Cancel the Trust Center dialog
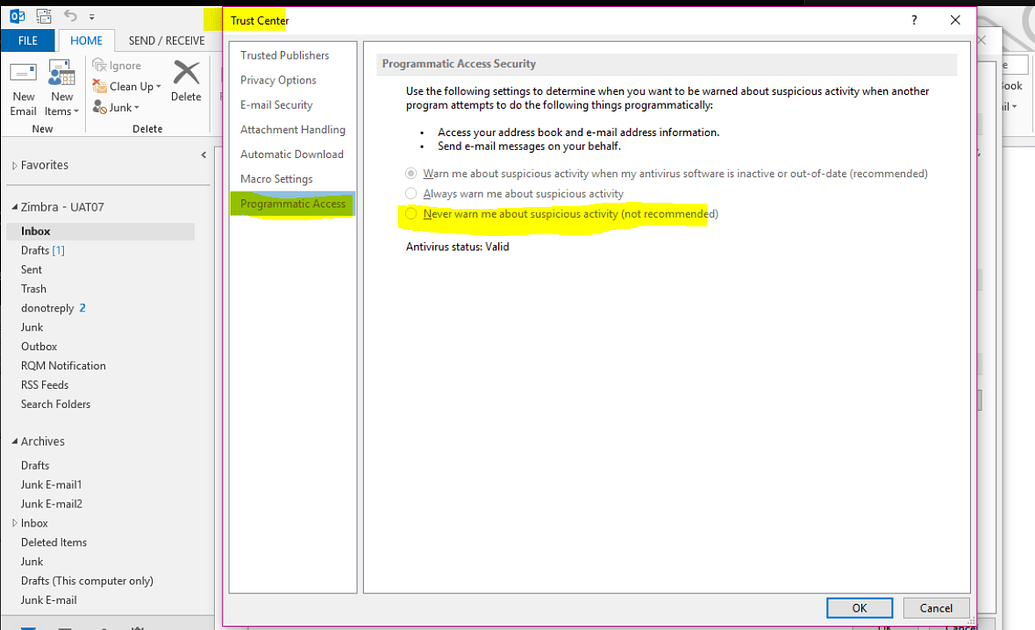The image size is (1035, 630). click(x=935, y=607)
